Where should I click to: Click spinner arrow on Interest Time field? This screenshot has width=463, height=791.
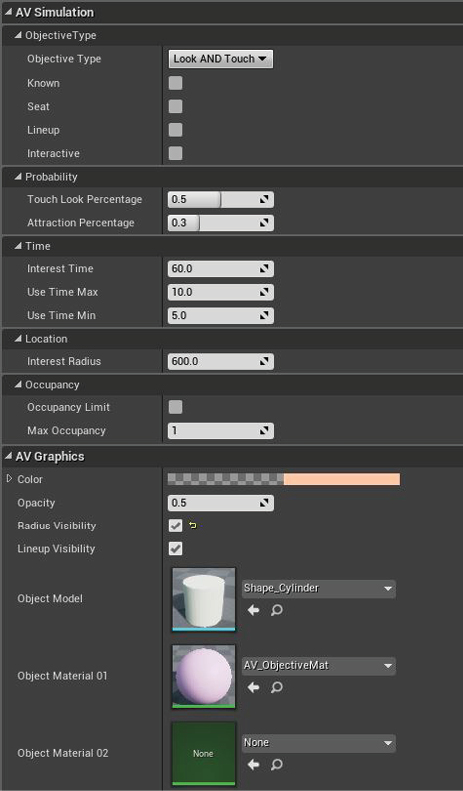click(x=264, y=269)
